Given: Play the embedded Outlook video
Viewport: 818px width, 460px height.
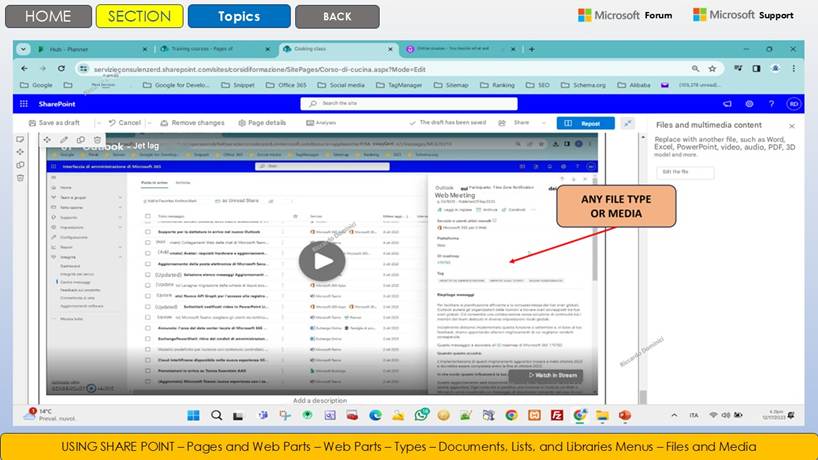Looking at the screenshot, I should click(322, 261).
